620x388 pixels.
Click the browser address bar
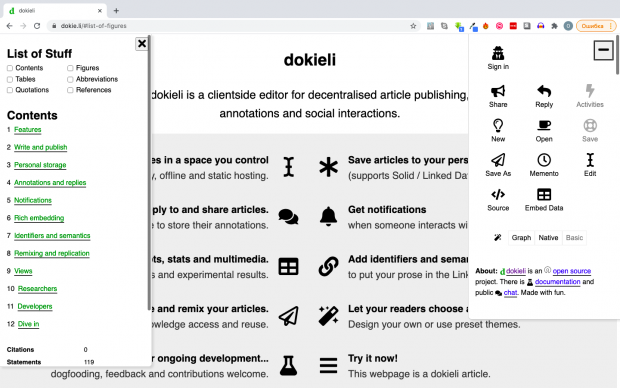233,26
